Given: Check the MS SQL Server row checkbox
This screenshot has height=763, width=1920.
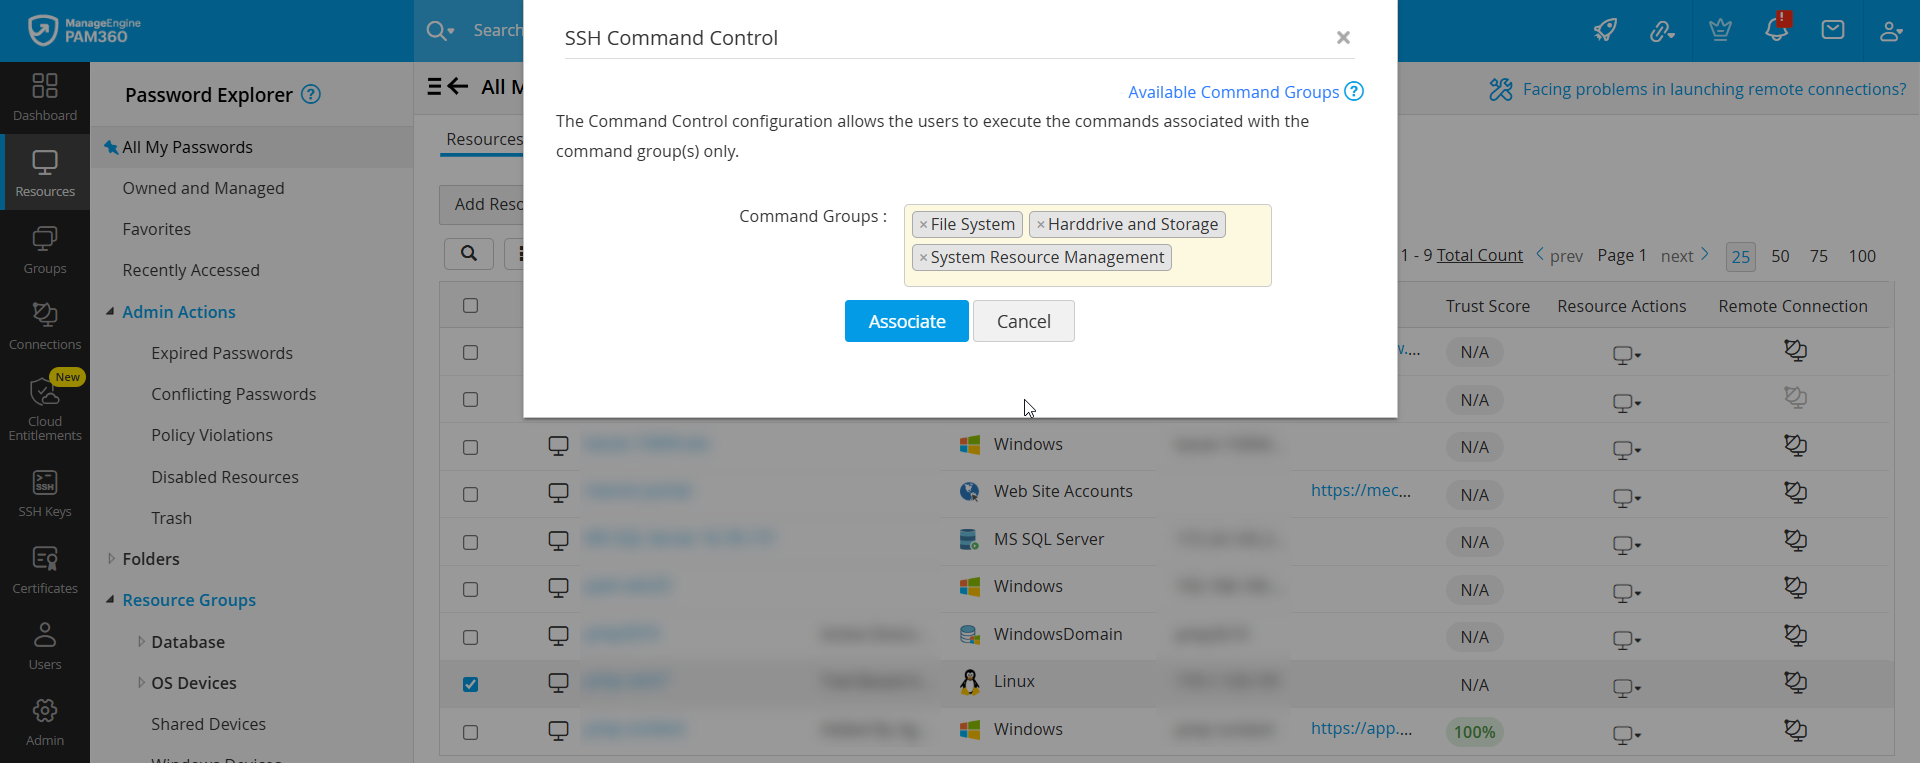Looking at the screenshot, I should tap(470, 542).
